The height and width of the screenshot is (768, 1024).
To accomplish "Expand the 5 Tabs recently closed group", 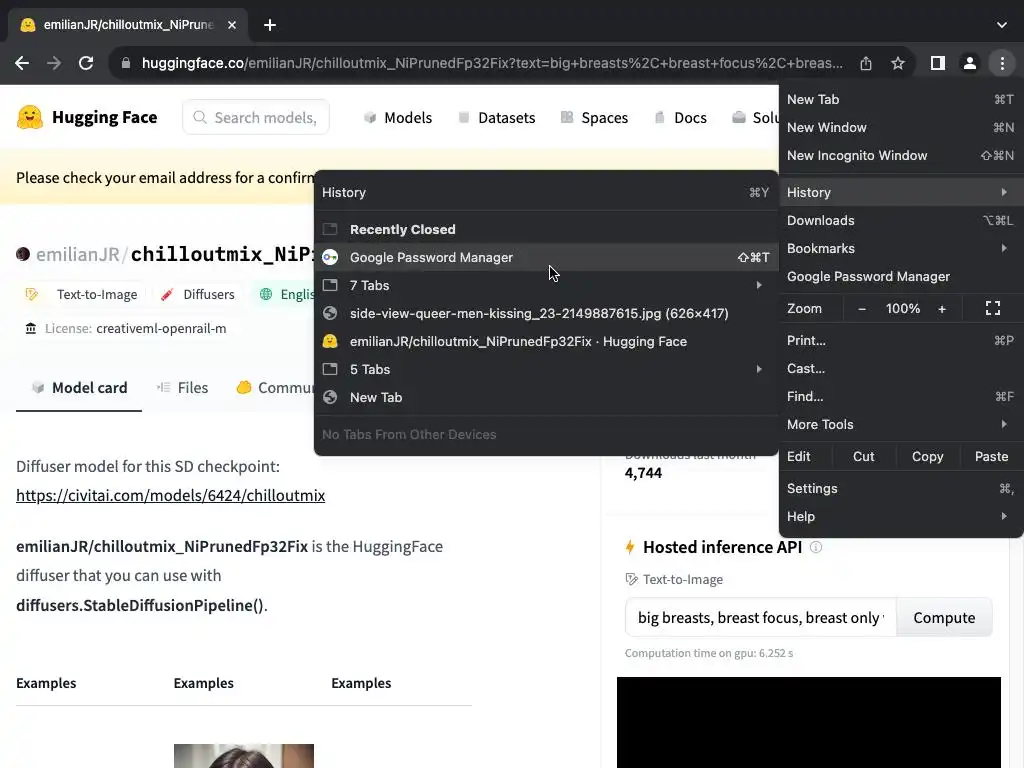I will click(546, 370).
